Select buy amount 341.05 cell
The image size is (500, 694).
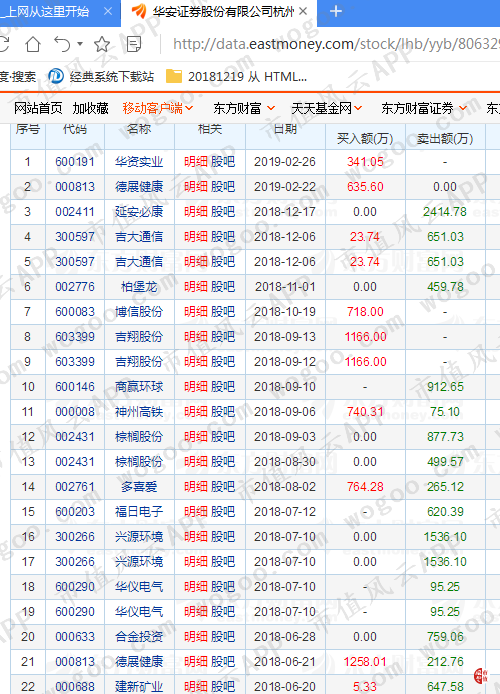coord(365,162)
